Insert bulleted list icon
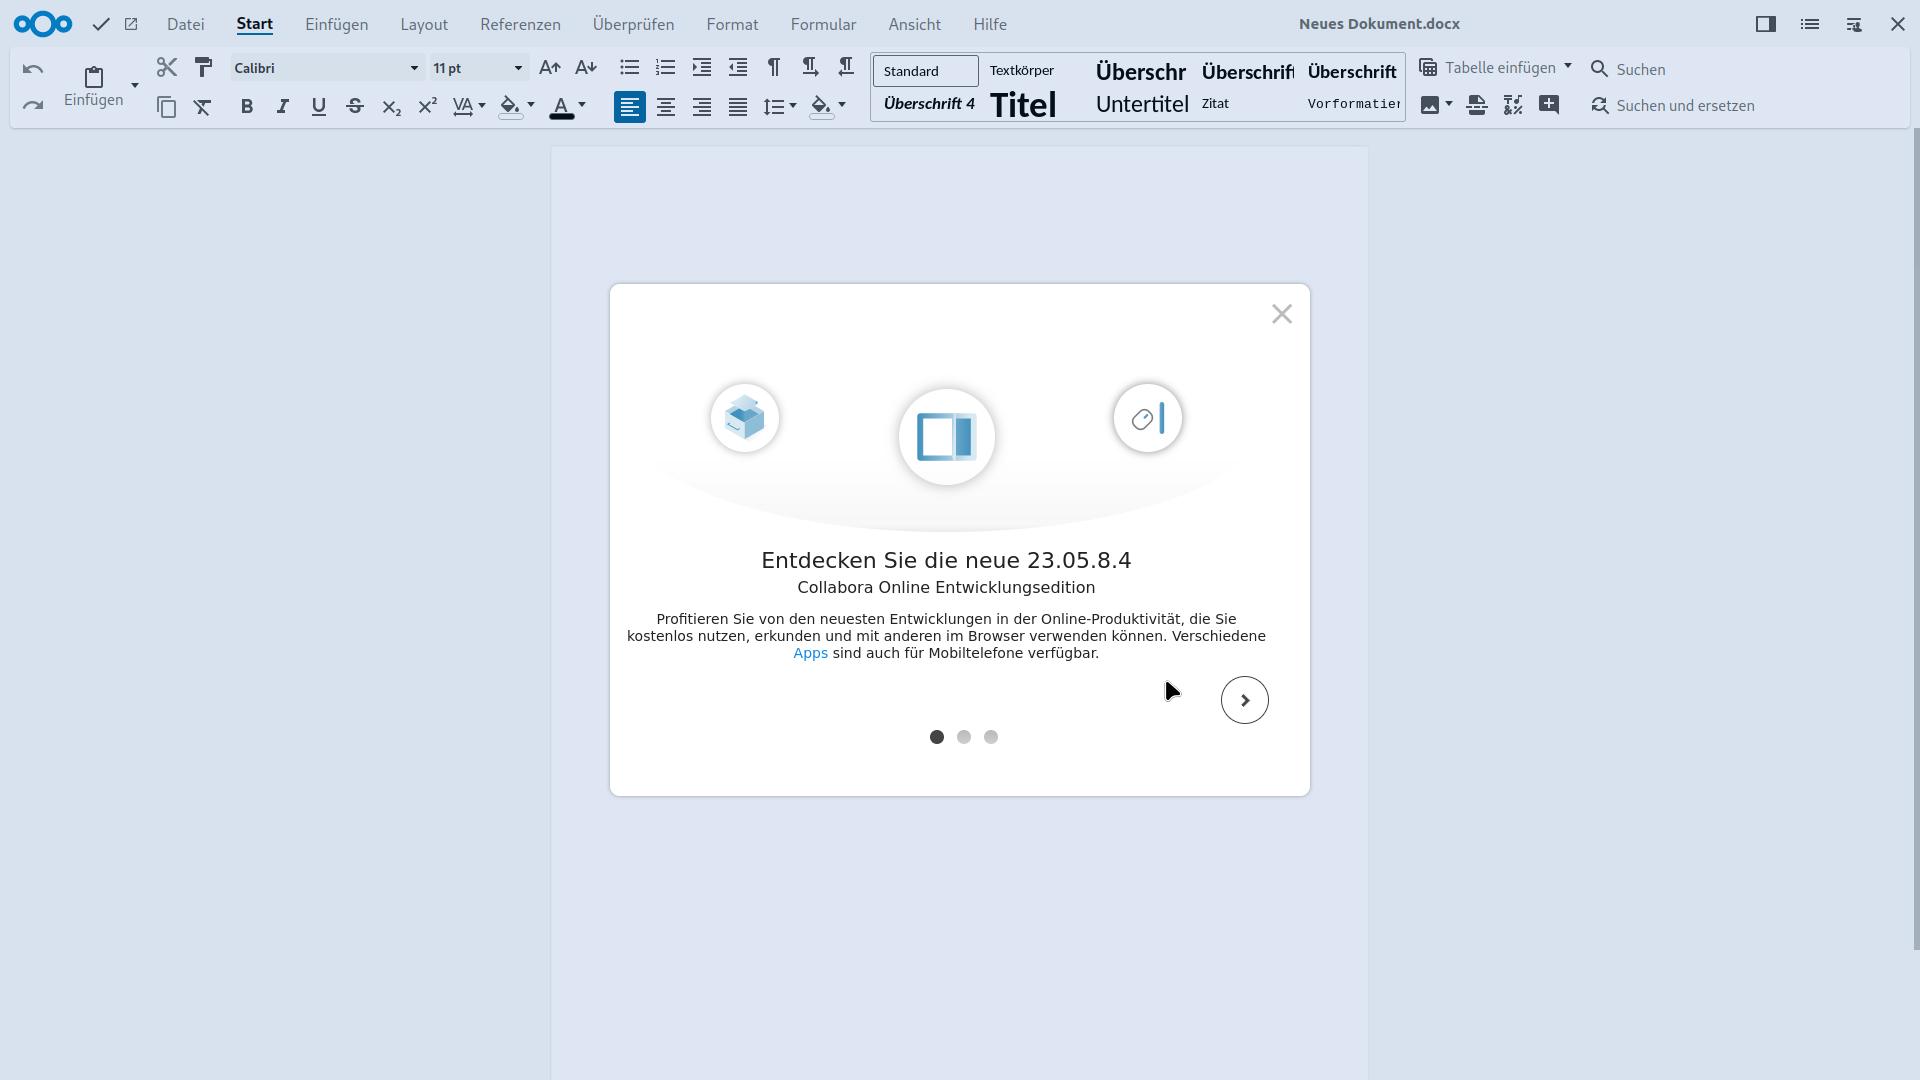This screenshot has height=1080, width=1920. [x=629, y=67]
